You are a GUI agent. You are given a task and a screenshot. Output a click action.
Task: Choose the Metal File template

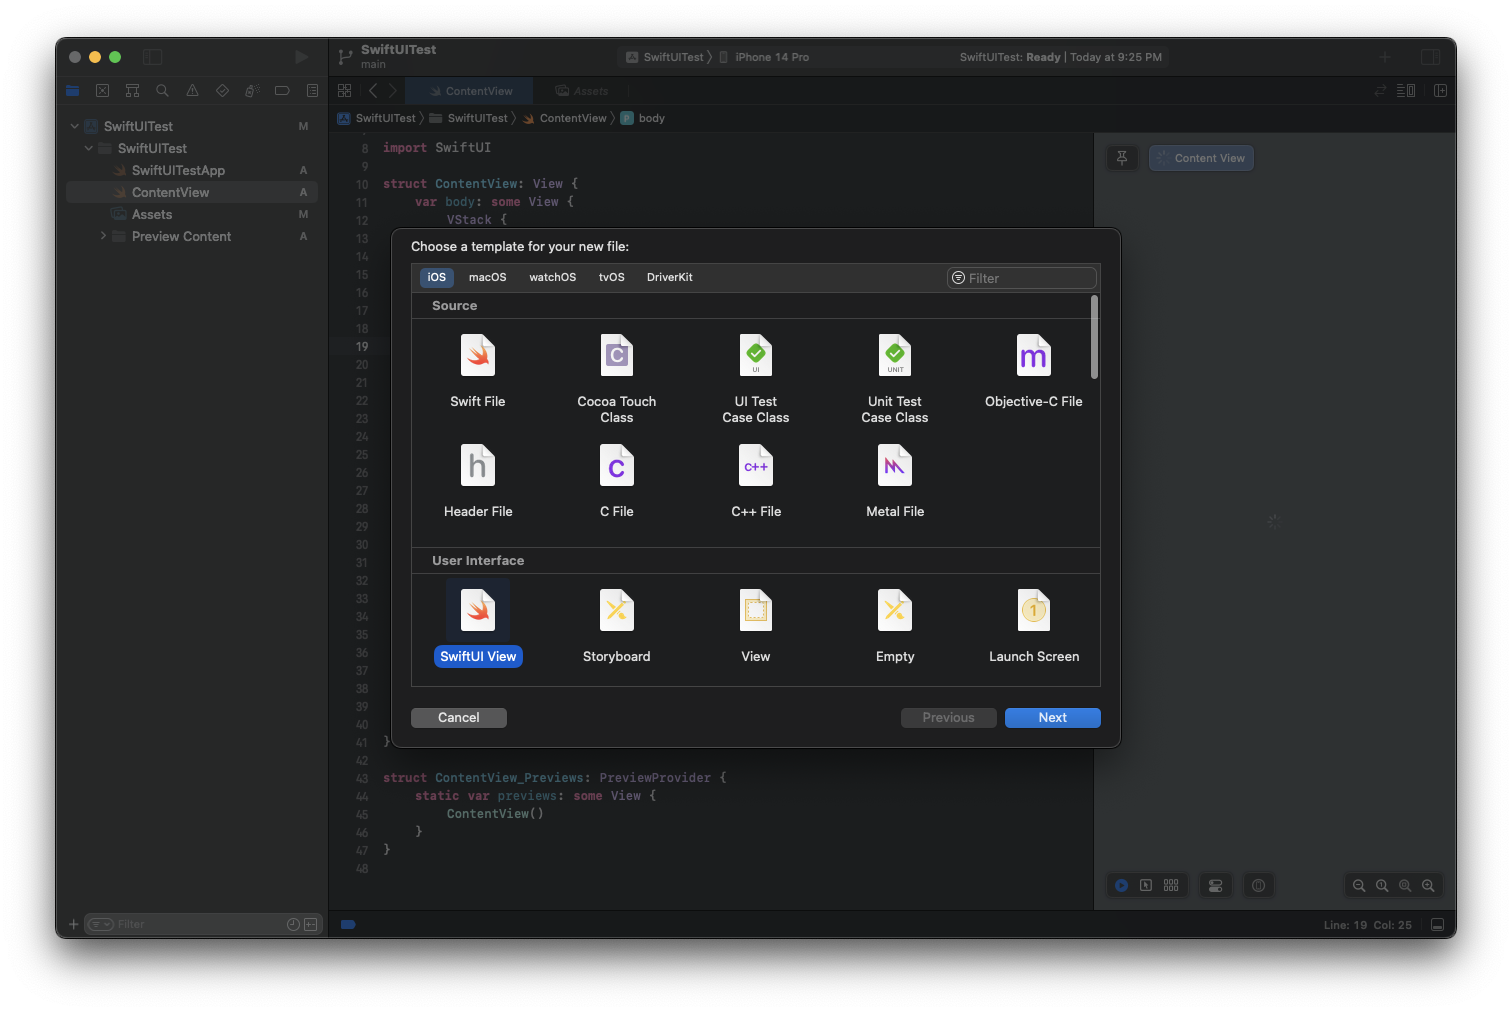[895, 481]
